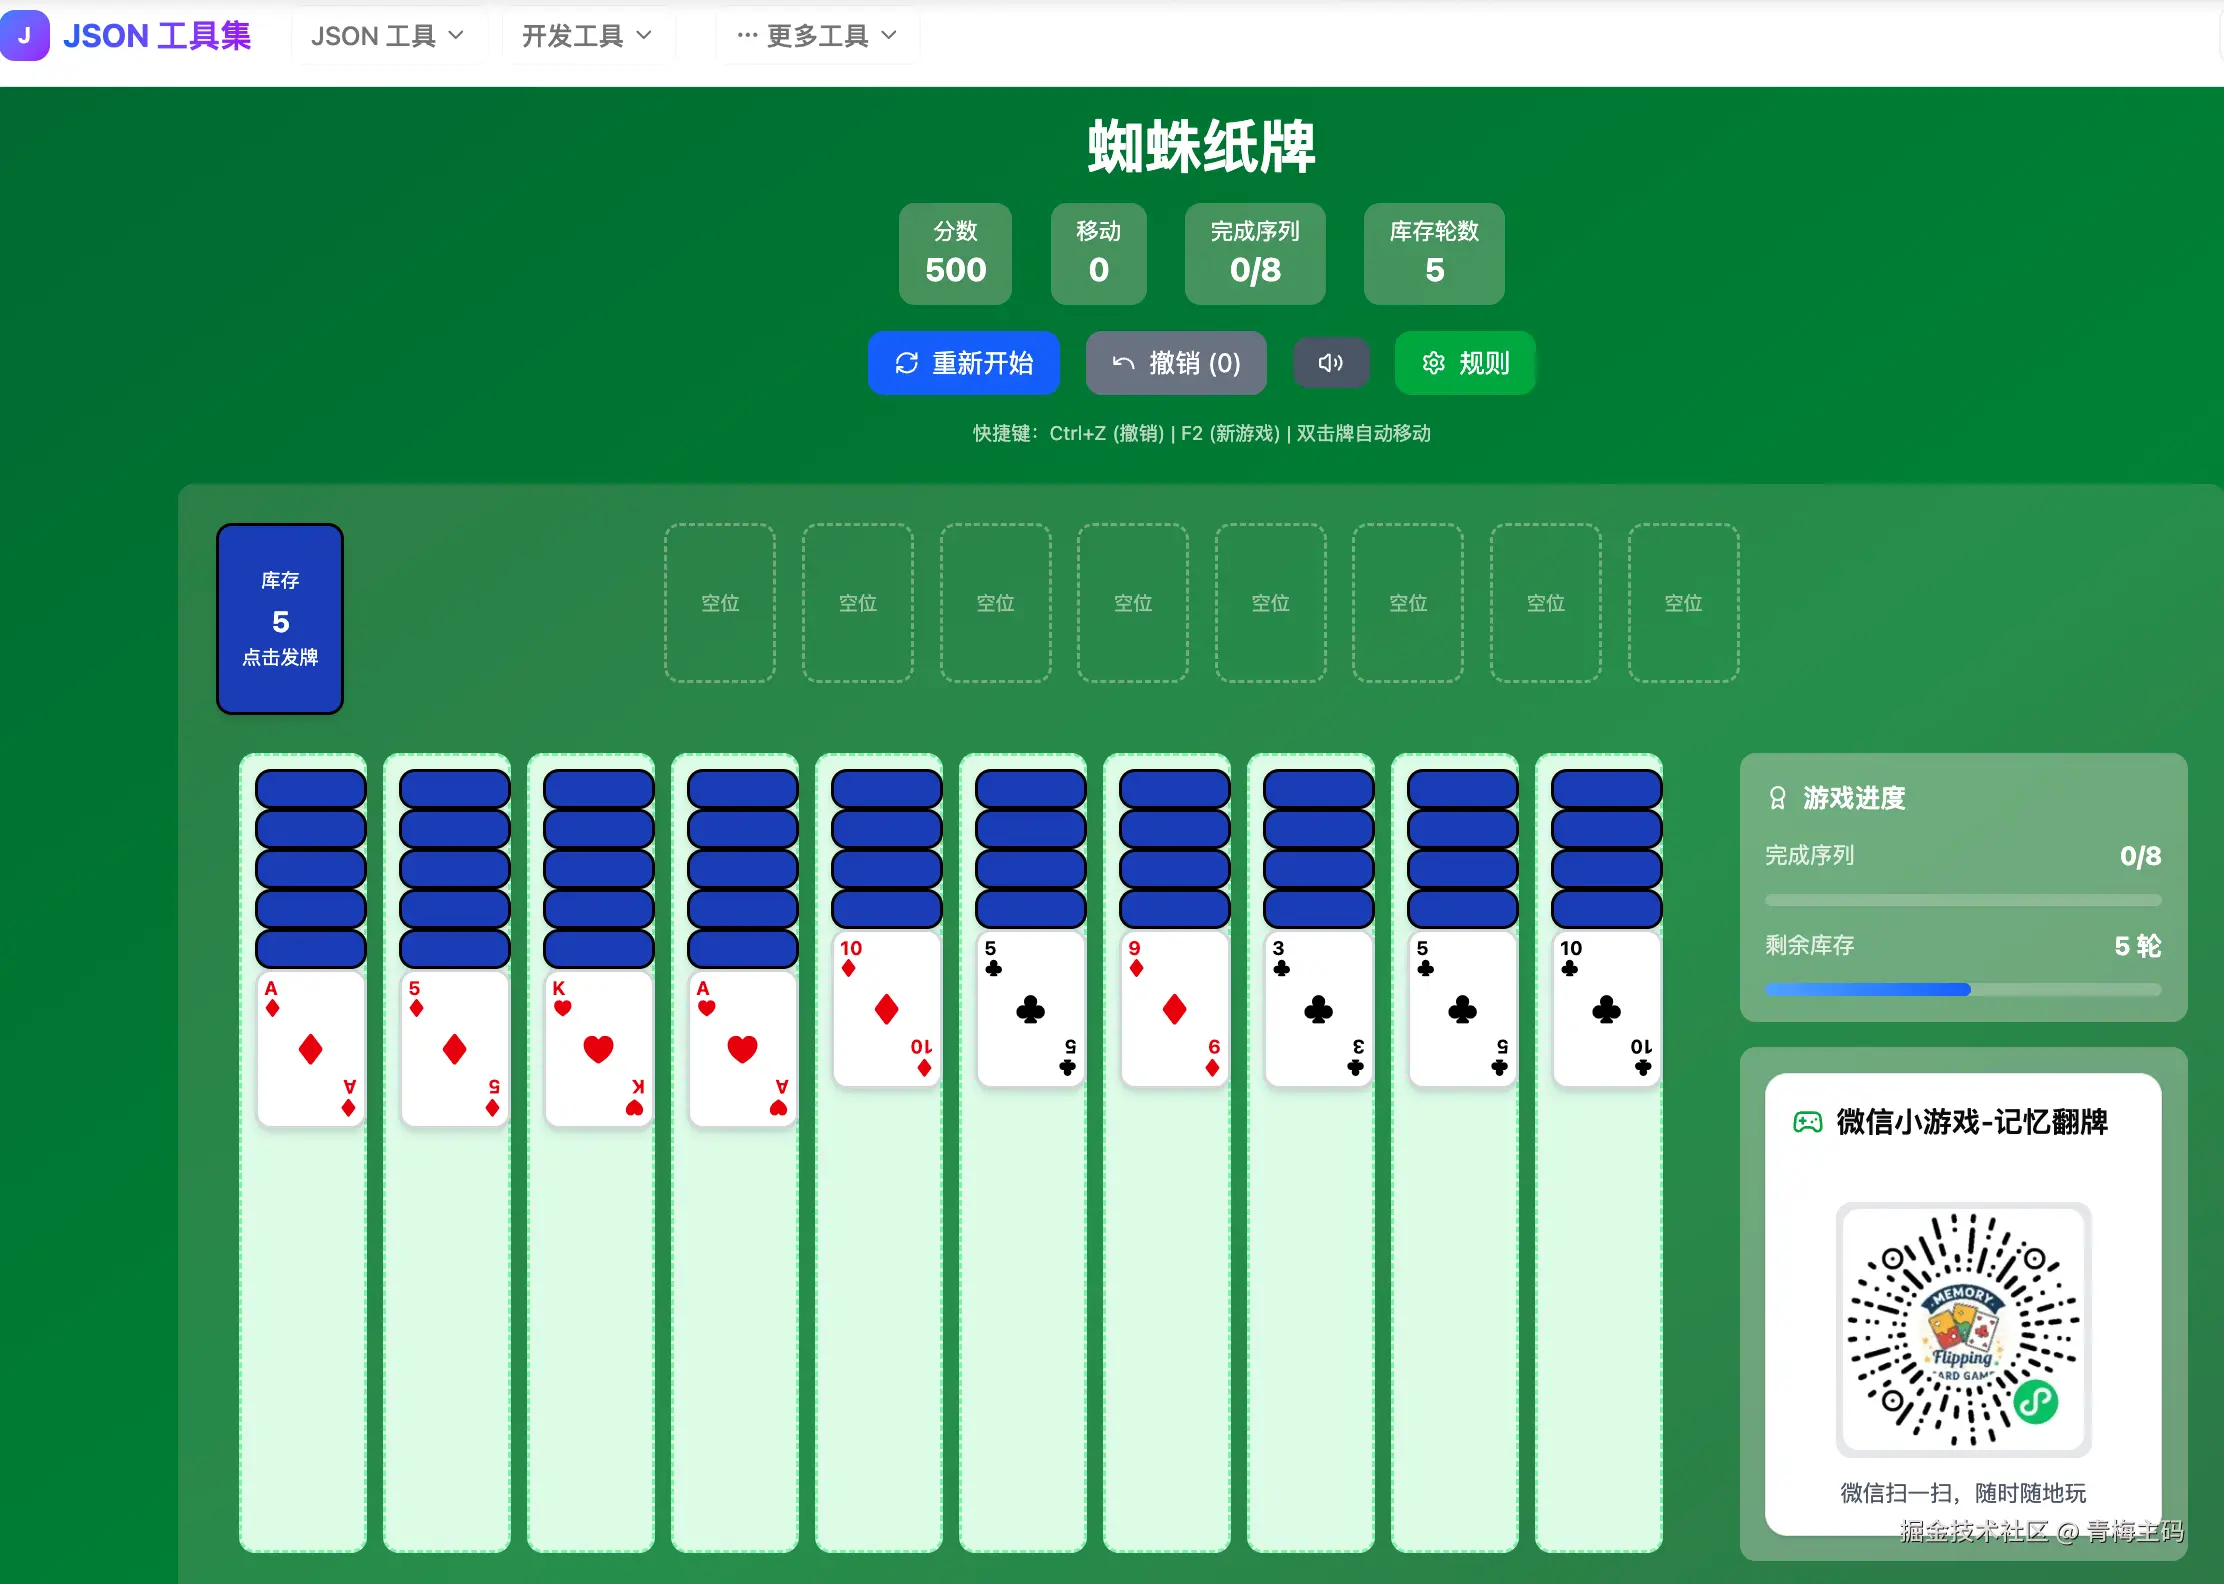Toggle the sound speaker button
Screen dimensions: 2224x1584
(x=1330, y=363)
